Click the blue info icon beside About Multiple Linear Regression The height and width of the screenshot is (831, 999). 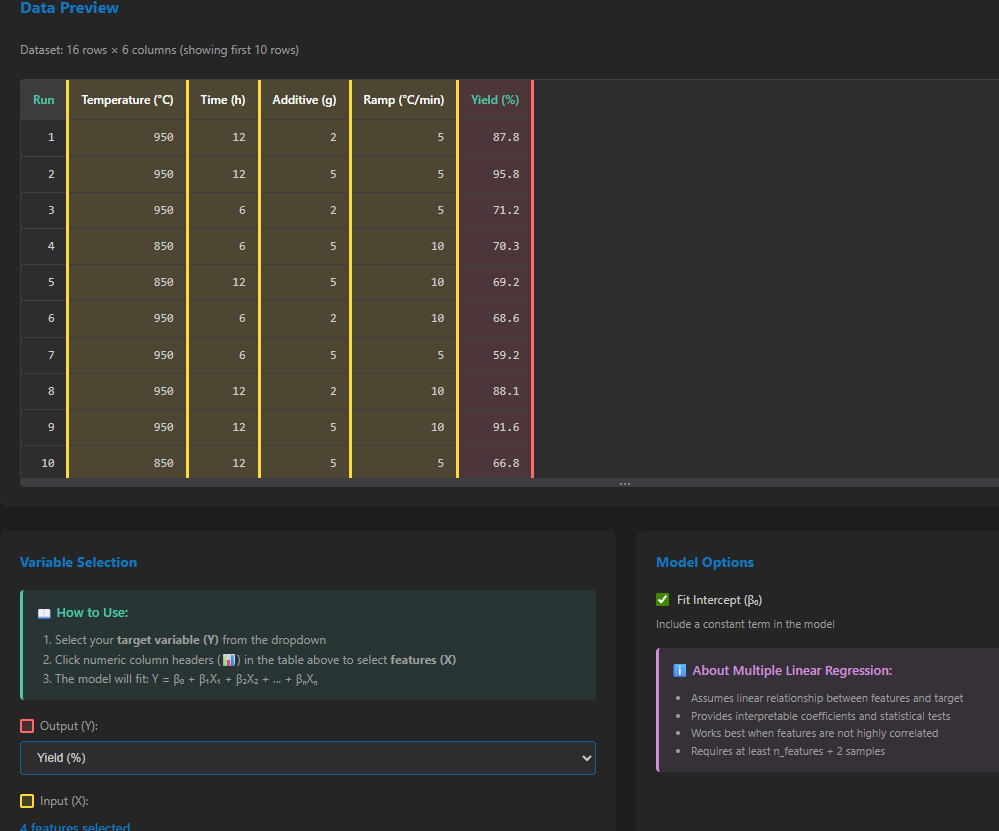coord(680,671)
